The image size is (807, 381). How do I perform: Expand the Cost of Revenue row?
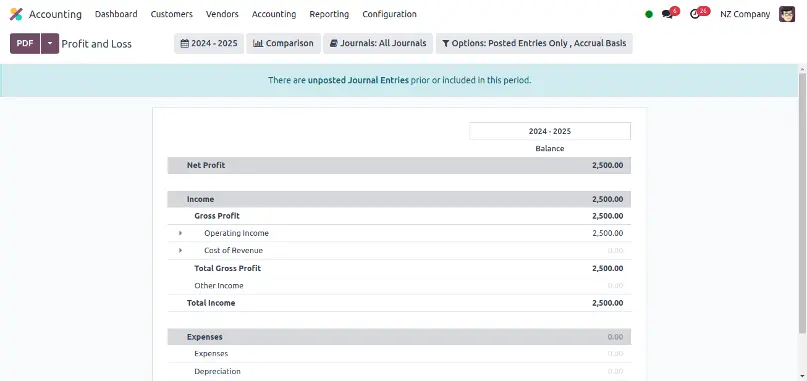coord(180,251)
